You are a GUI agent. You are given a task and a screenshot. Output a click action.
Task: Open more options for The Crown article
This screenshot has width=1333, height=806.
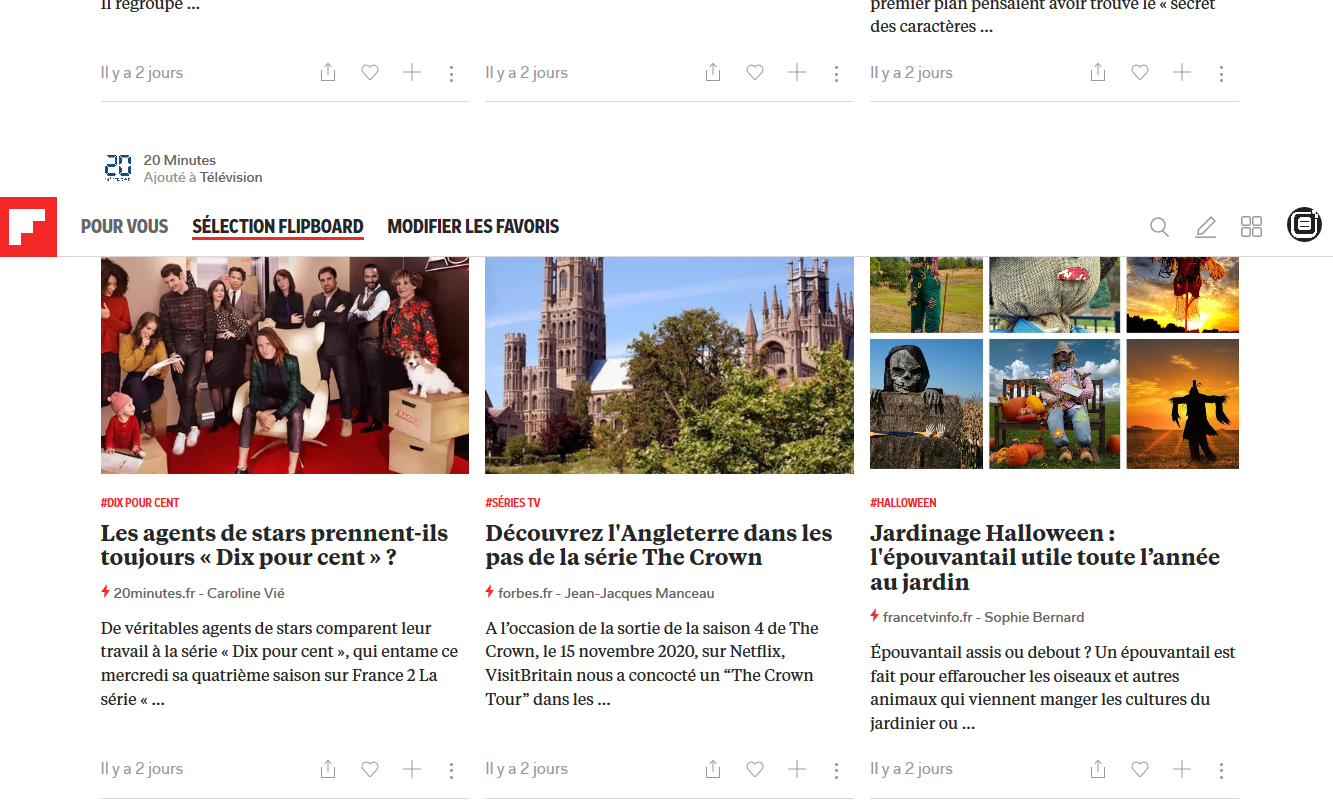click(836, 770)
